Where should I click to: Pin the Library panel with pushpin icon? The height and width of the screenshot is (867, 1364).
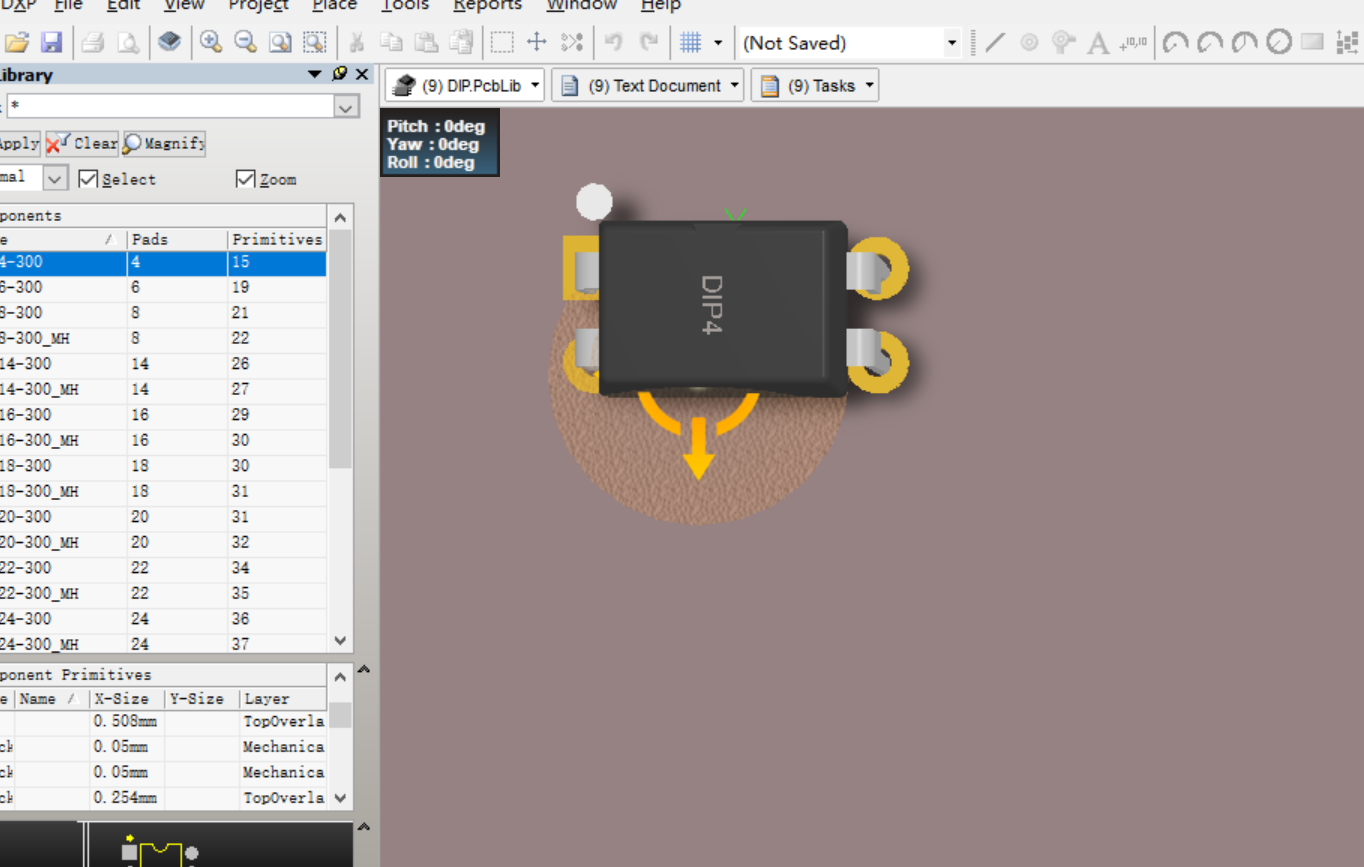(340, 74)
